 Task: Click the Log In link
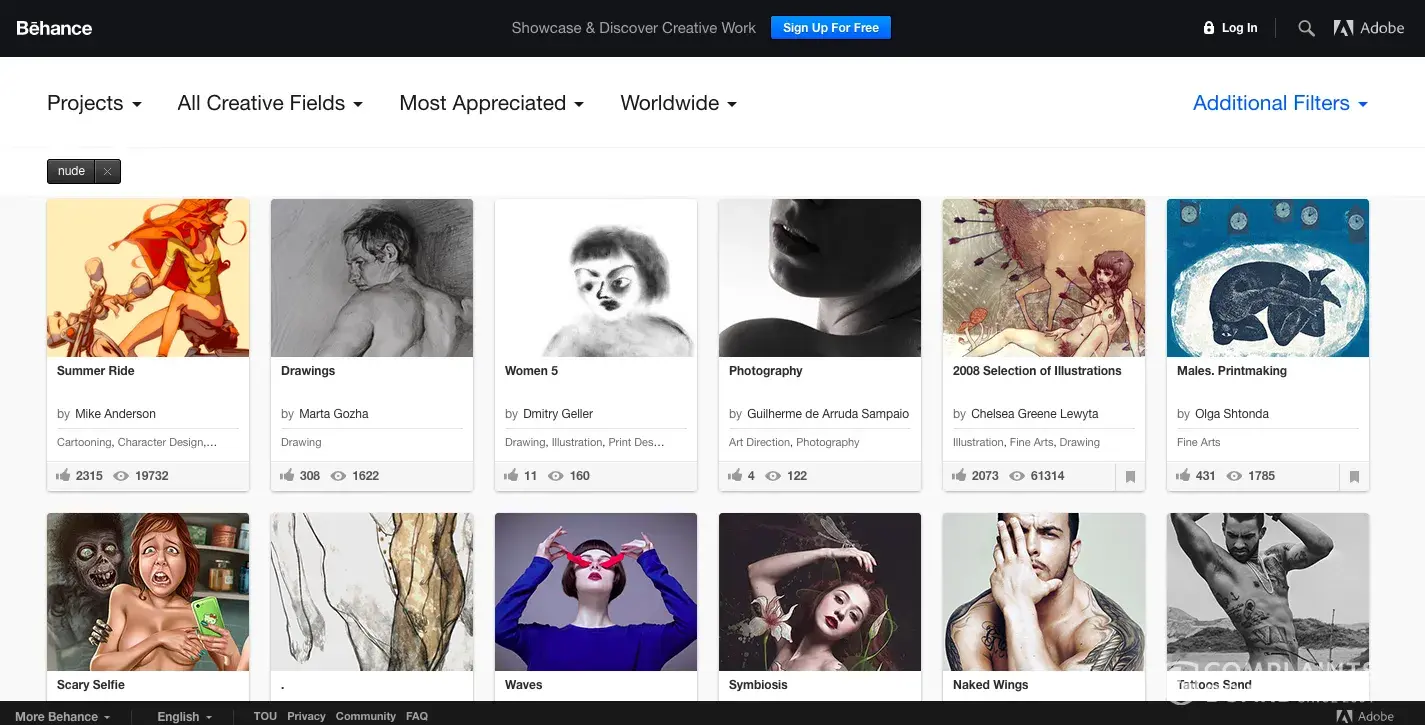click(1240, 28)
